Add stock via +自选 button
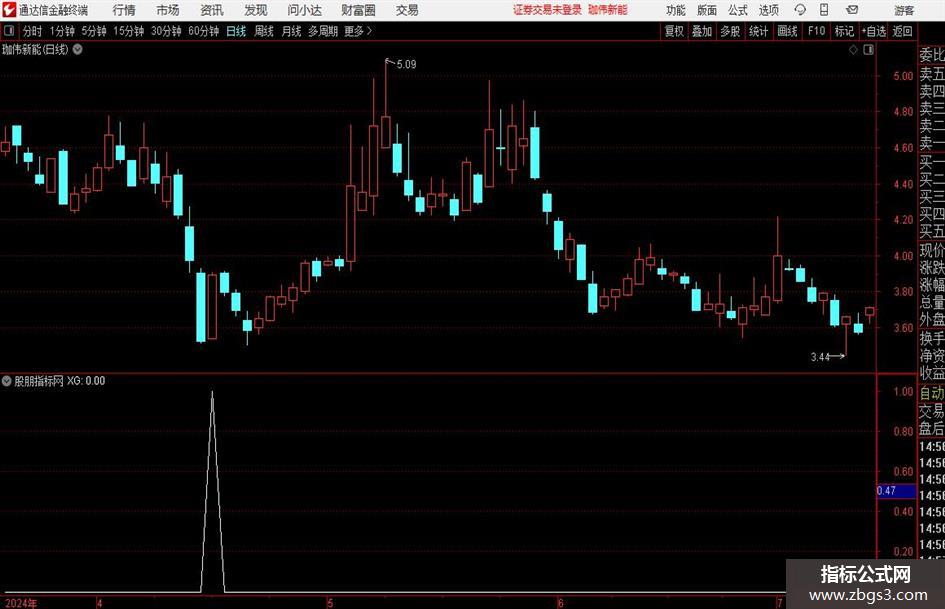 point(874,31)
